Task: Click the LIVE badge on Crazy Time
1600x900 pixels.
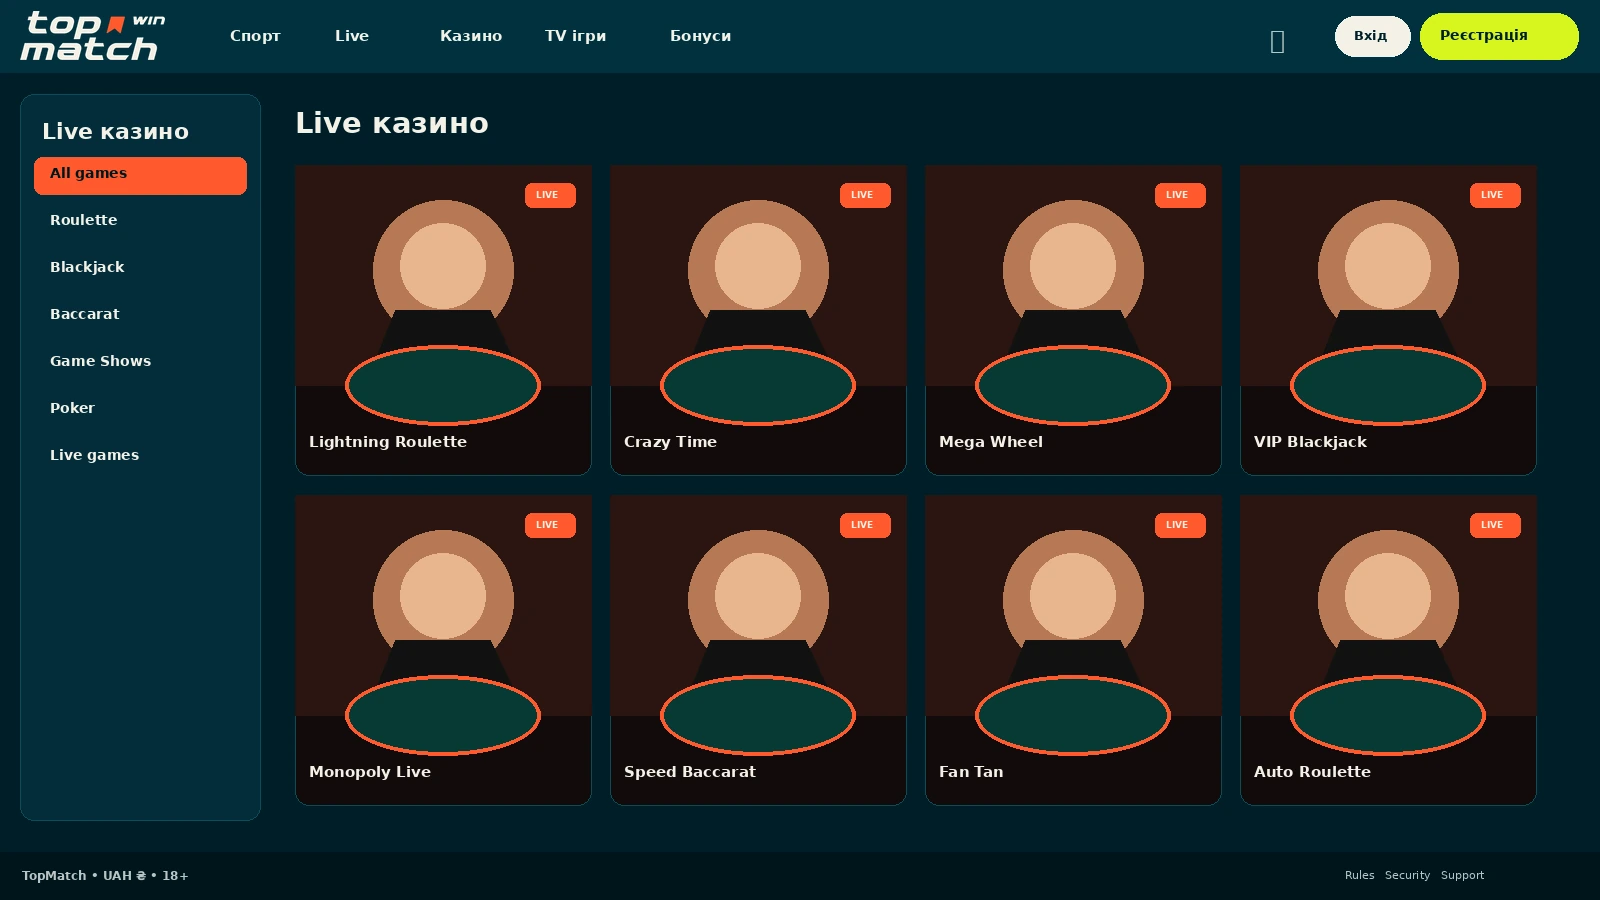Action: [865, 195]
